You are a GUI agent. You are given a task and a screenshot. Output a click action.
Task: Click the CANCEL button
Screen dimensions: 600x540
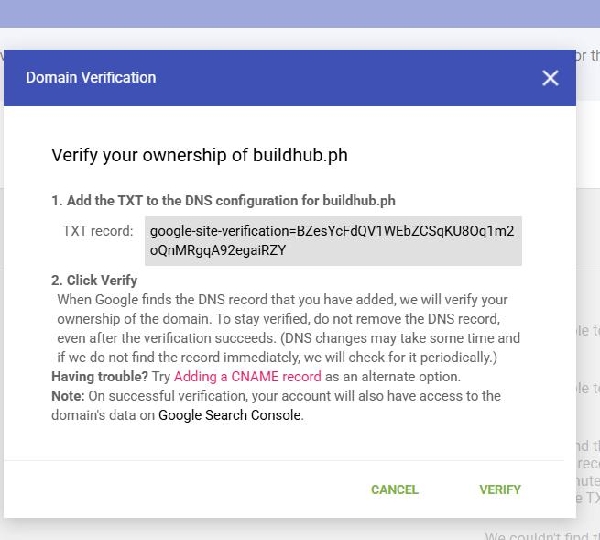[394, 490]
